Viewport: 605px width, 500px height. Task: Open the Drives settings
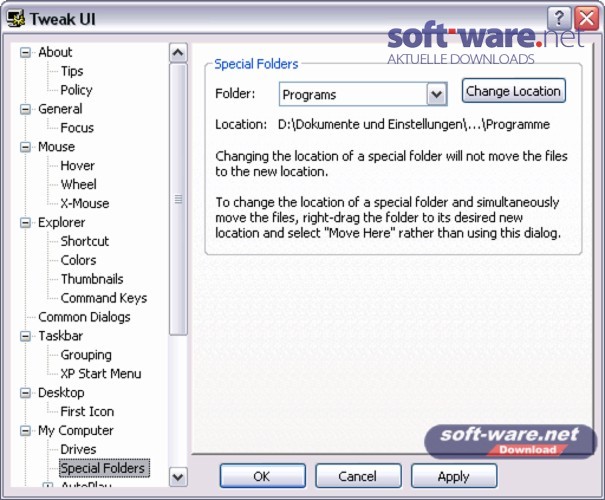pyautogui.click(x=78, y=449)
